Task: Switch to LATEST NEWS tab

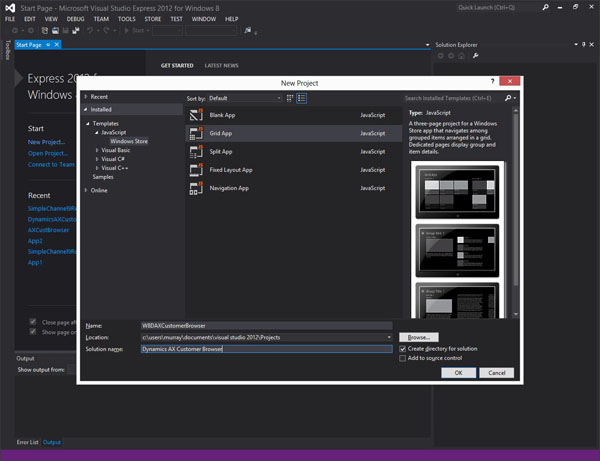Action: (222, 66)
